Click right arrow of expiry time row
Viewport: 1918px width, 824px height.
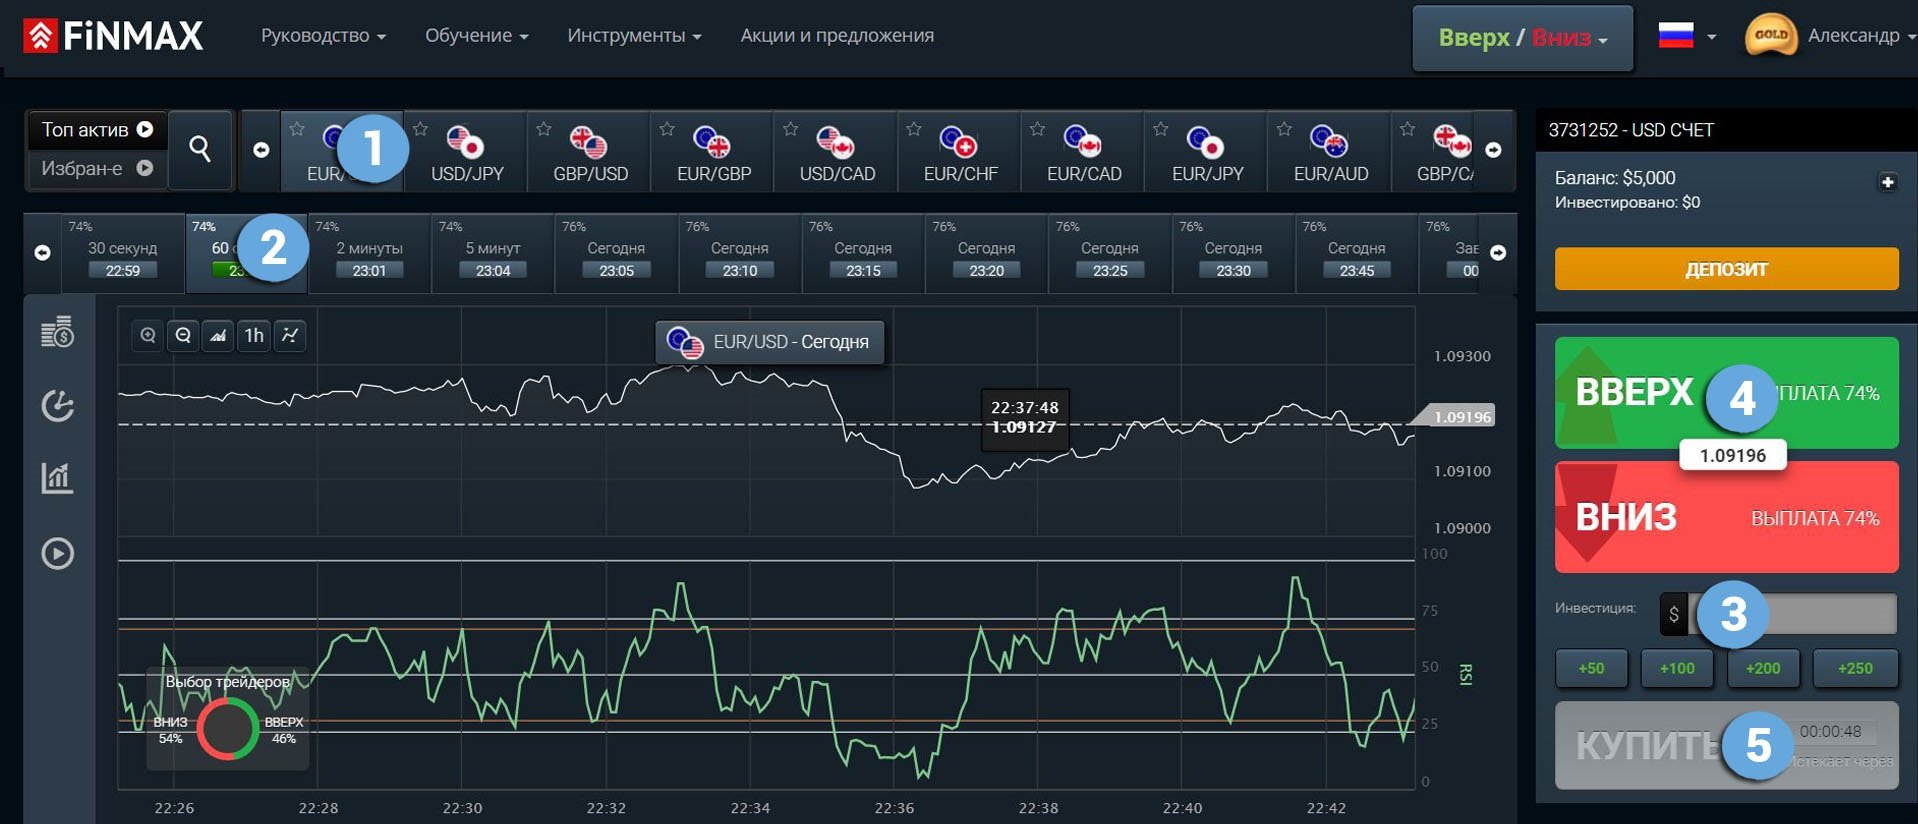coord(1498,253)
